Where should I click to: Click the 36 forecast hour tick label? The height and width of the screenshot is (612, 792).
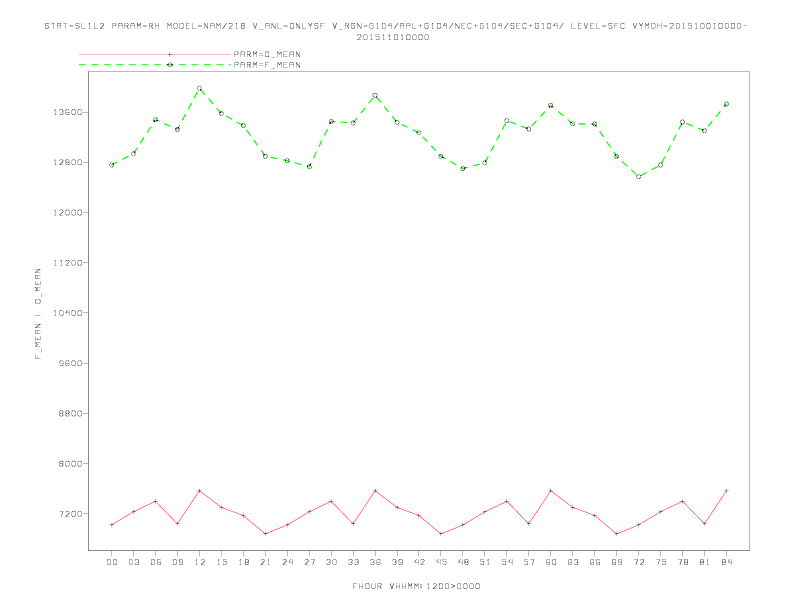(375, 562)
